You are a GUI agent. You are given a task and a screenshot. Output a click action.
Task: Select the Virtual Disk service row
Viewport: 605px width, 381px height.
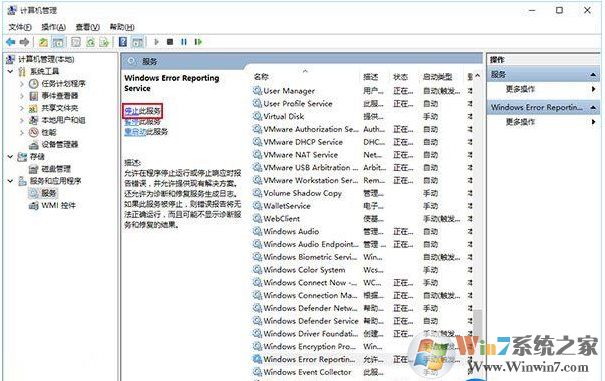point(363,117)
